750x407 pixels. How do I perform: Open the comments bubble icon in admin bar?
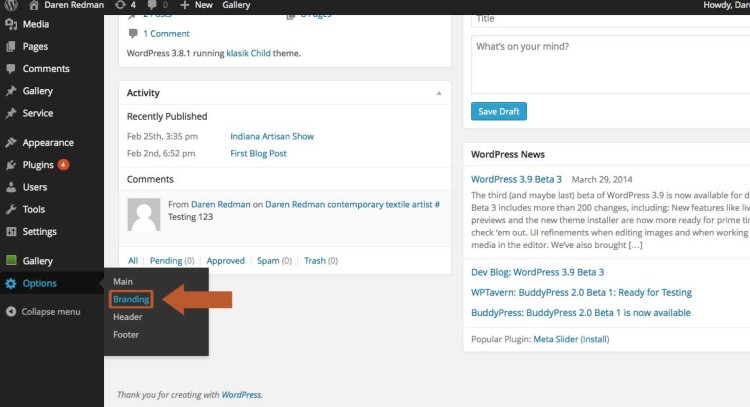coord(152,5)
